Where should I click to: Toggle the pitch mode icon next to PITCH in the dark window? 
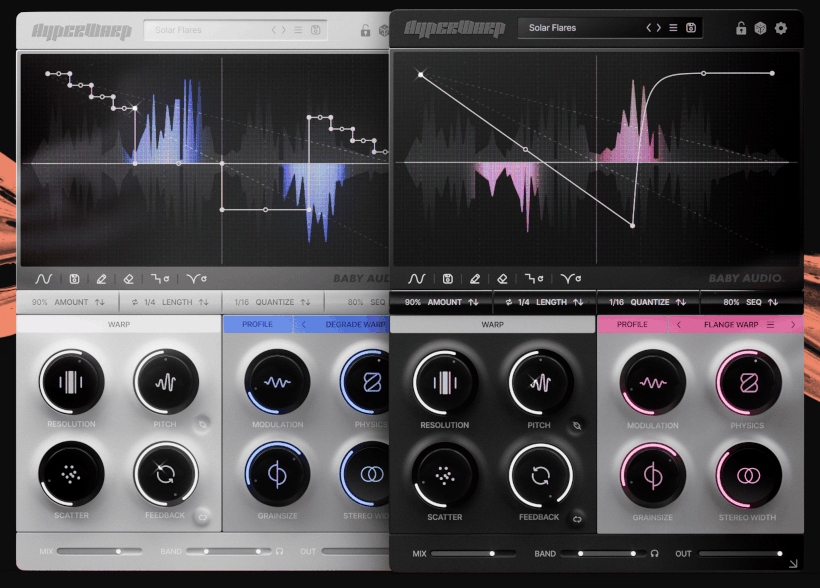tap(577, 426)
